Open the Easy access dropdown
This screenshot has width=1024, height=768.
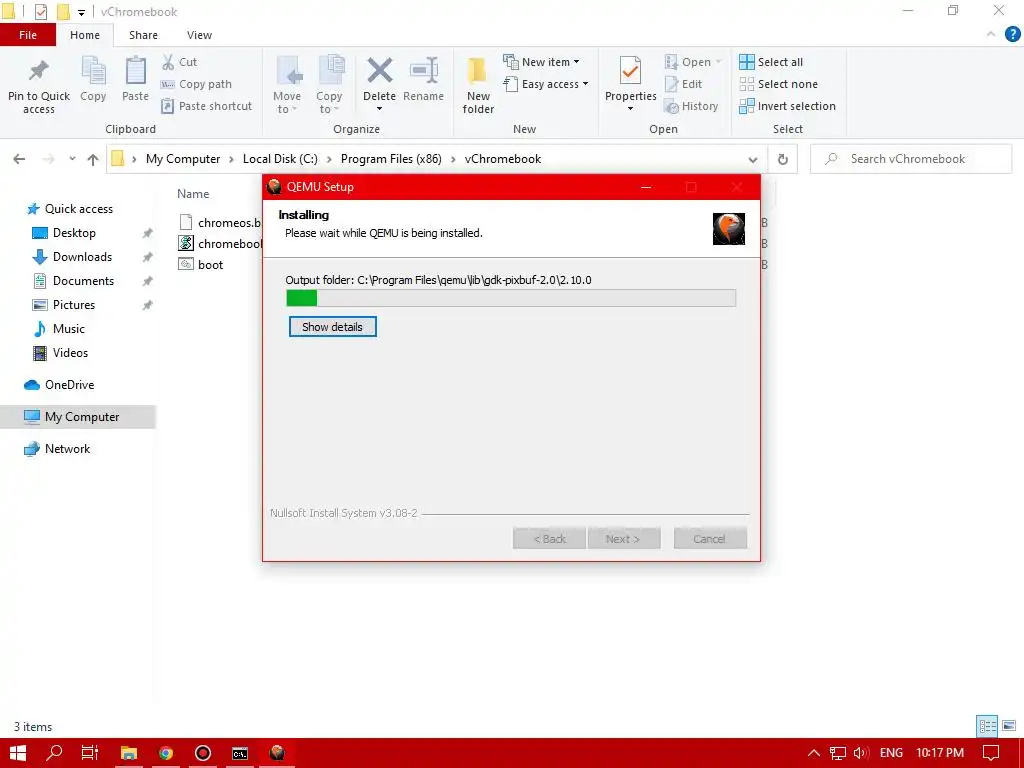click(x=546, y=84)
